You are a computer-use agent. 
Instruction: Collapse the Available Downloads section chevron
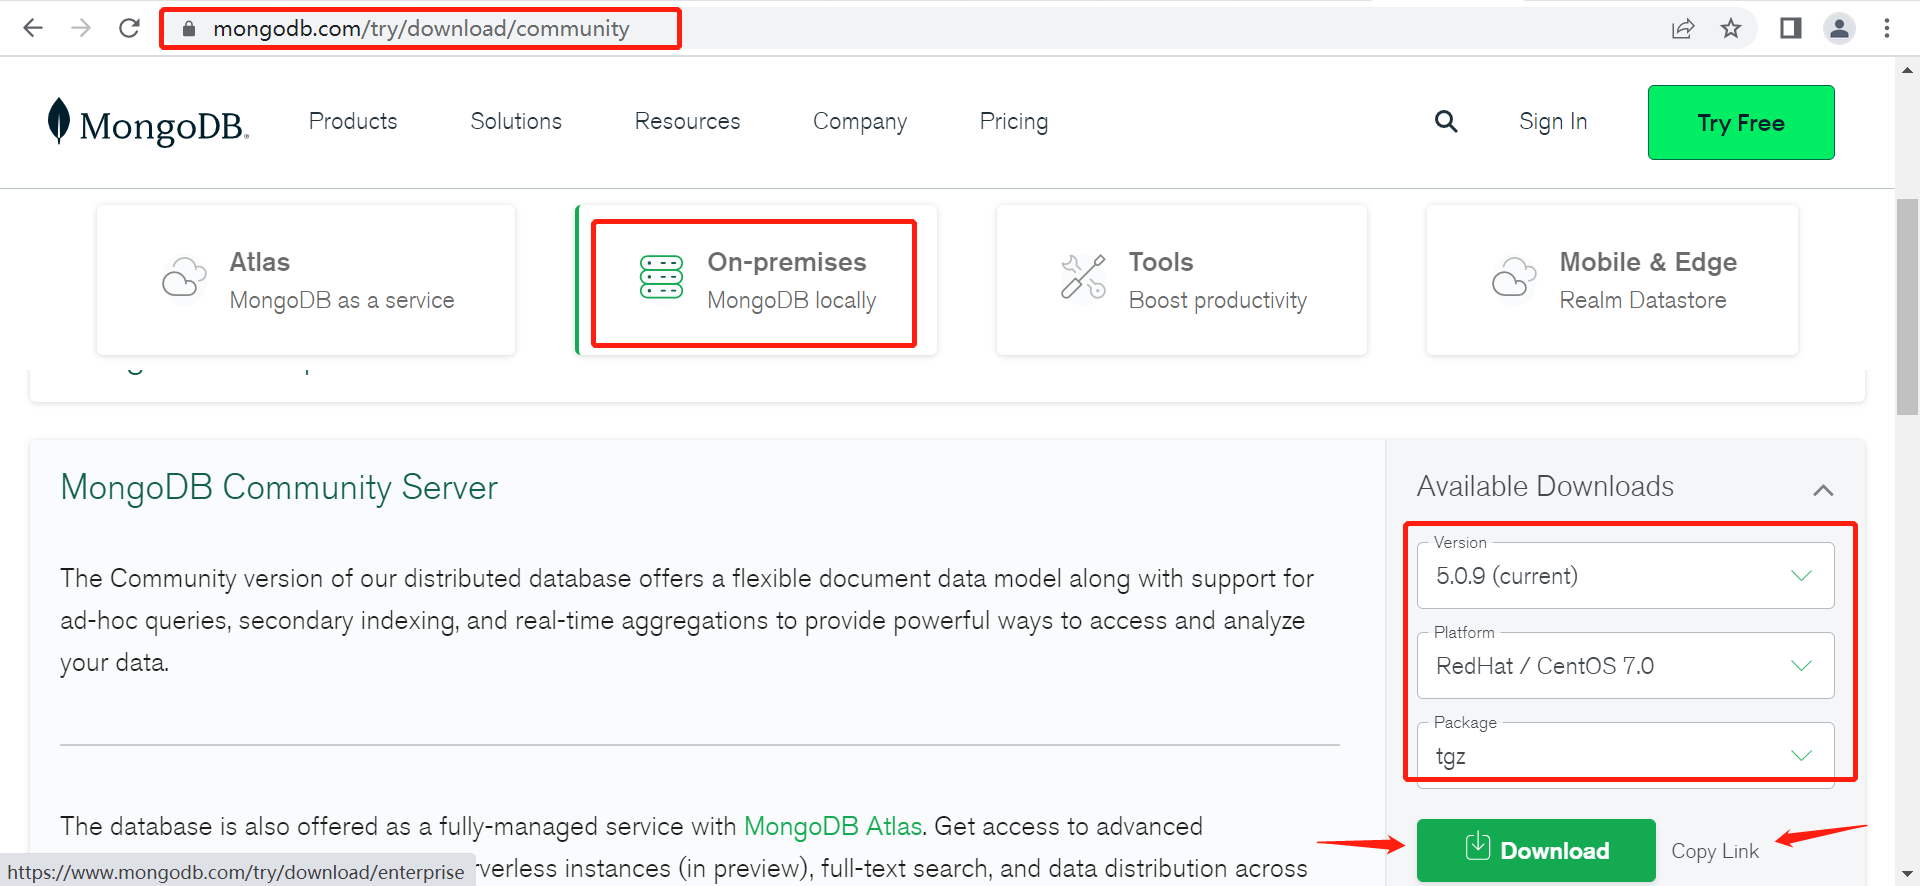point(1823,490)
